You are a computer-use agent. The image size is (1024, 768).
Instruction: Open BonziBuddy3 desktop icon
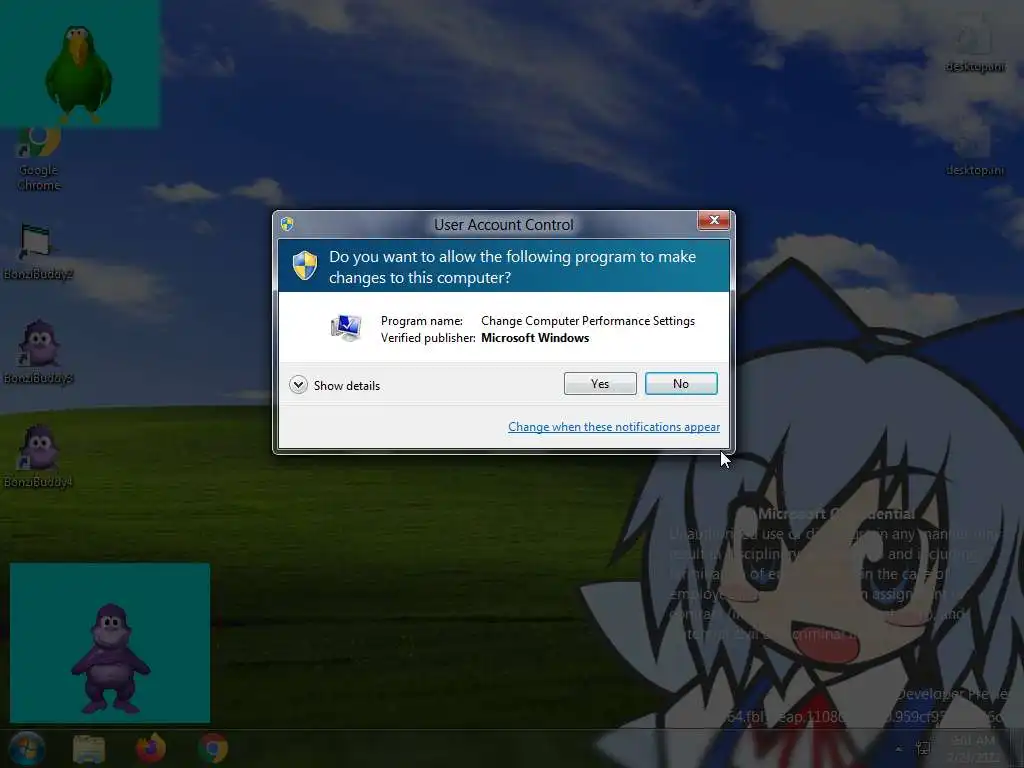pos(38,353)
